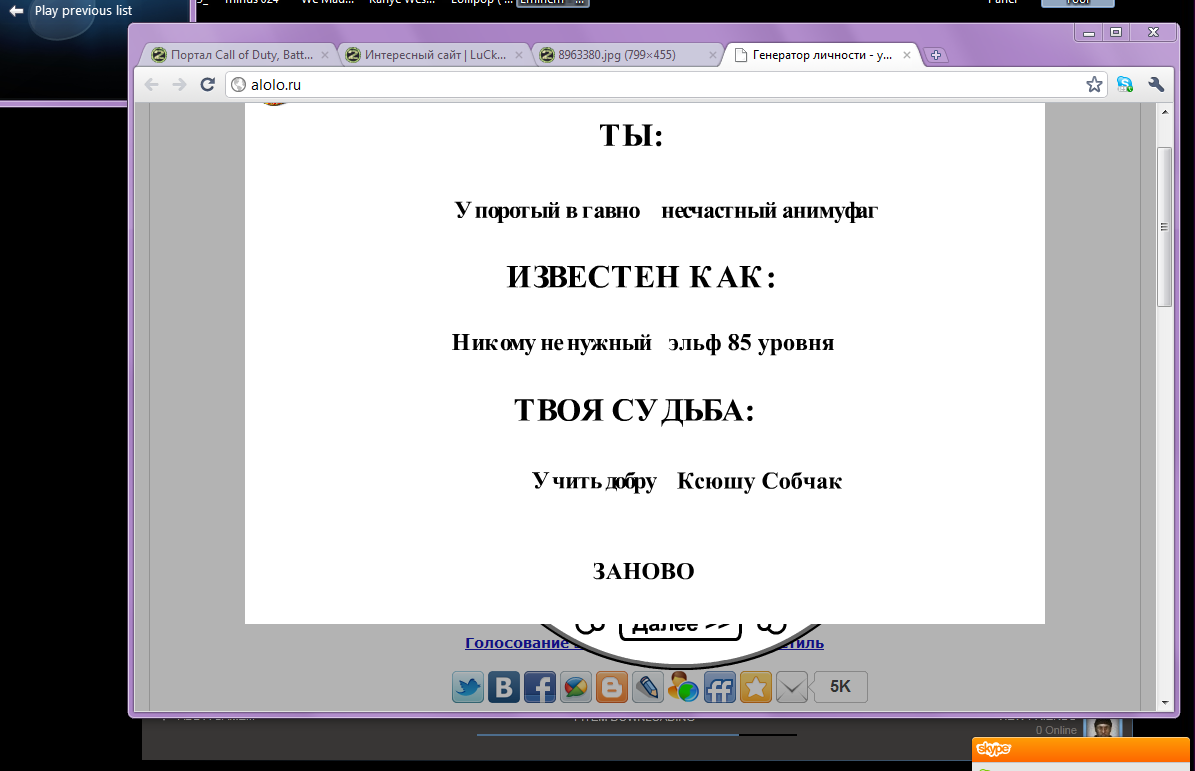Share the page on Blogger

point(611,687)
